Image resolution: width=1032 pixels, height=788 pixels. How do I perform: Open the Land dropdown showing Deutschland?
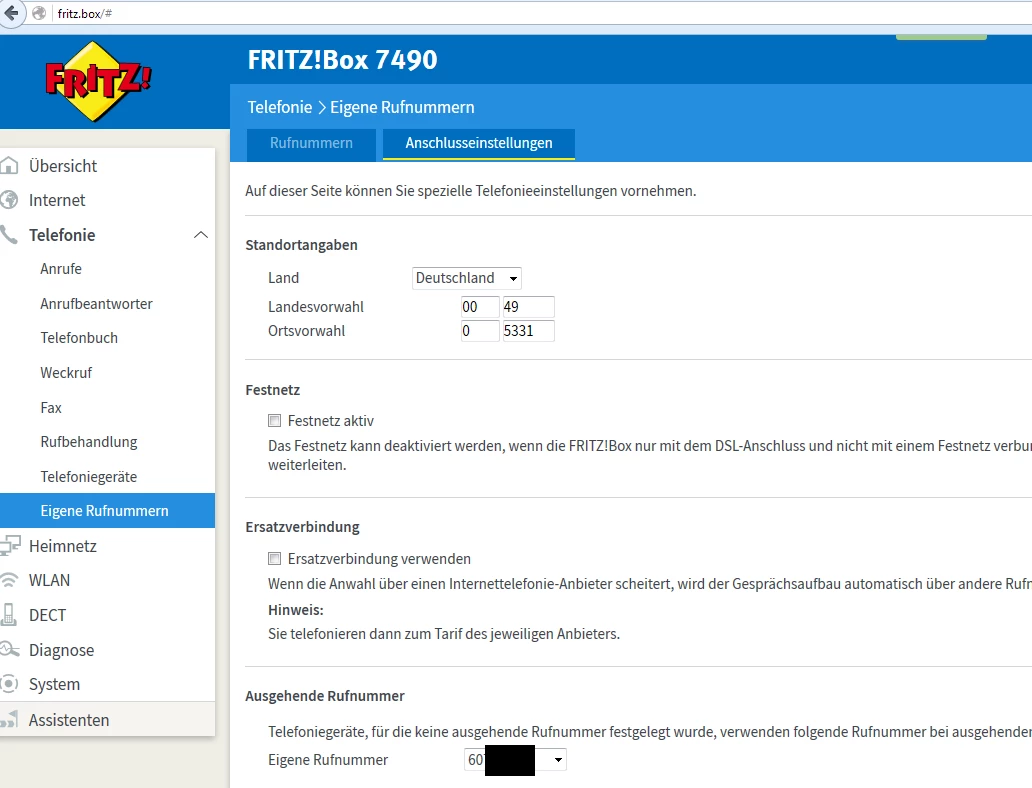pos(467,278)
